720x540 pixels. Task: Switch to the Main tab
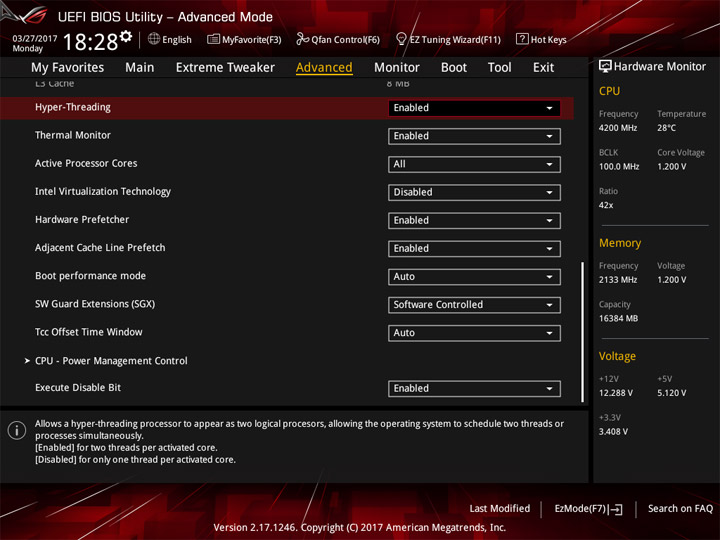(x=140, y=68)
